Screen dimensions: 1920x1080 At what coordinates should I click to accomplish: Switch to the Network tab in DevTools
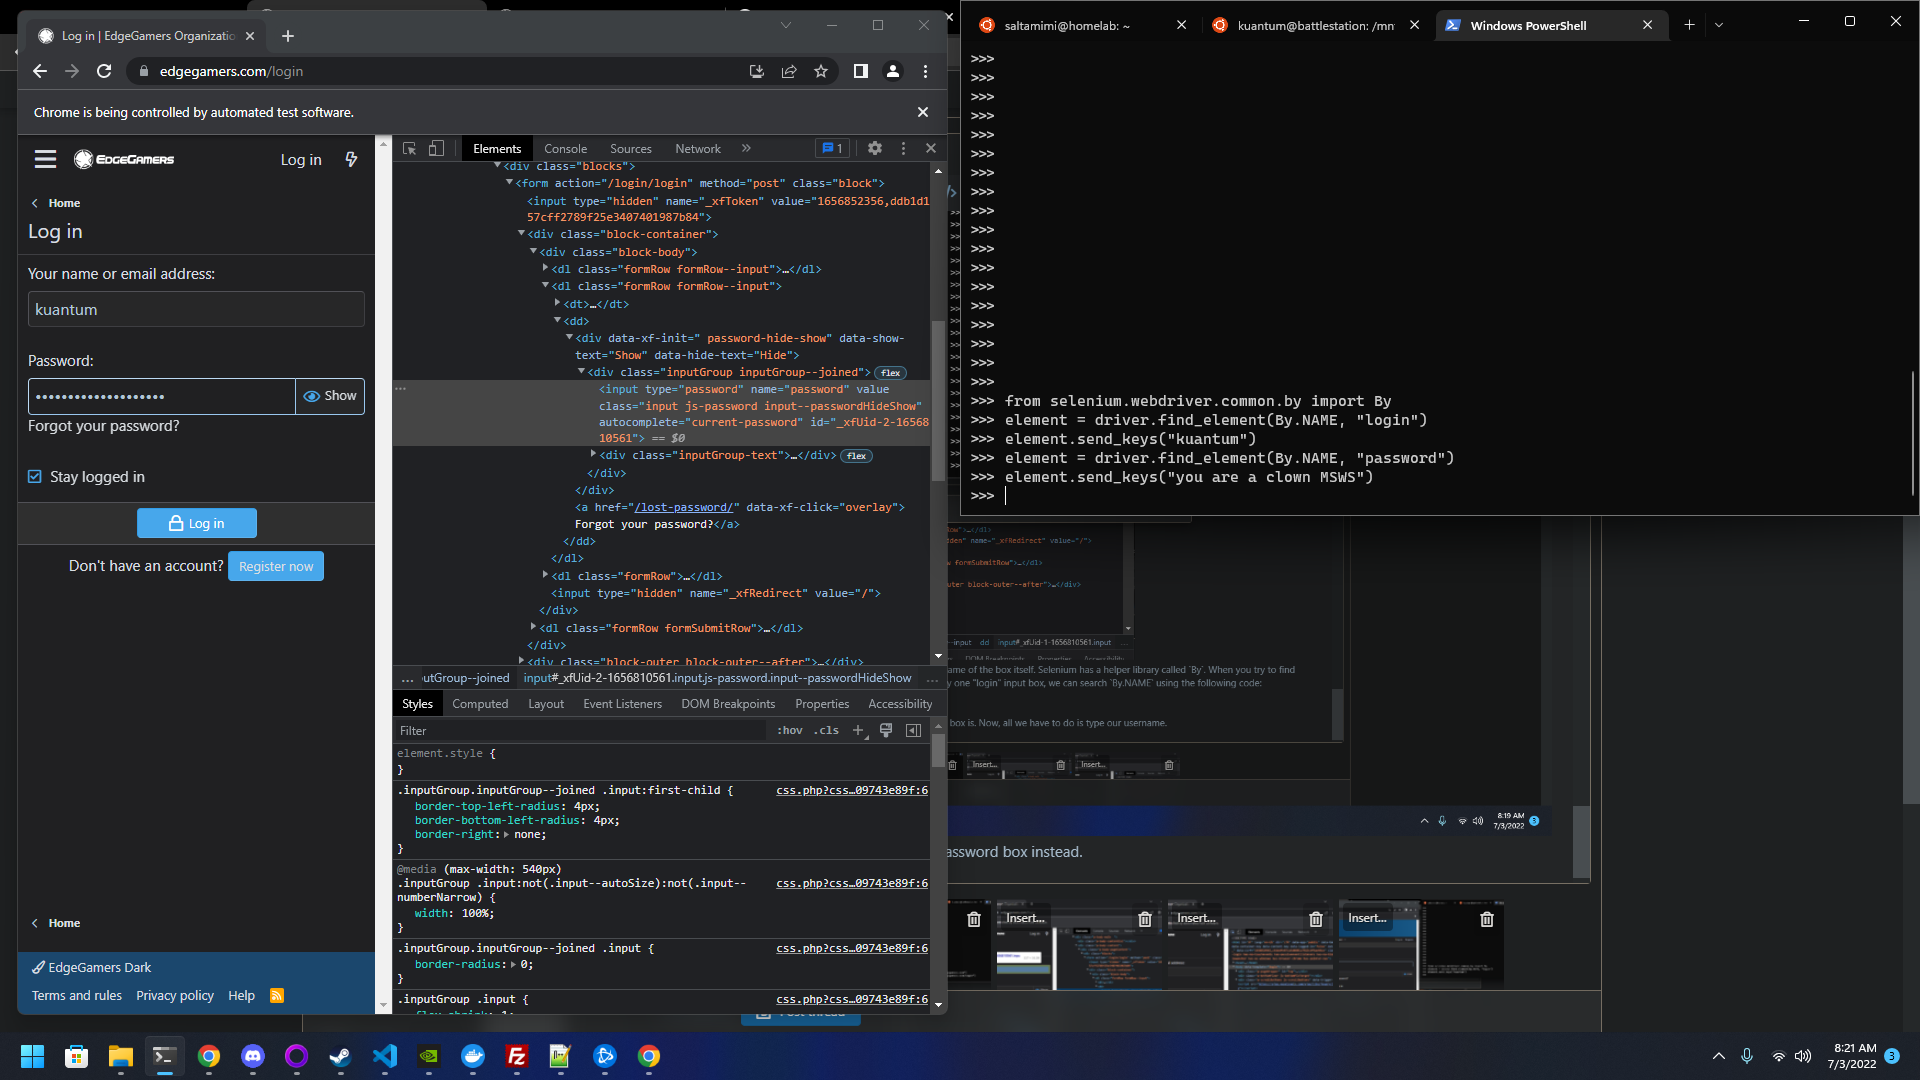[x=698, y=148]
